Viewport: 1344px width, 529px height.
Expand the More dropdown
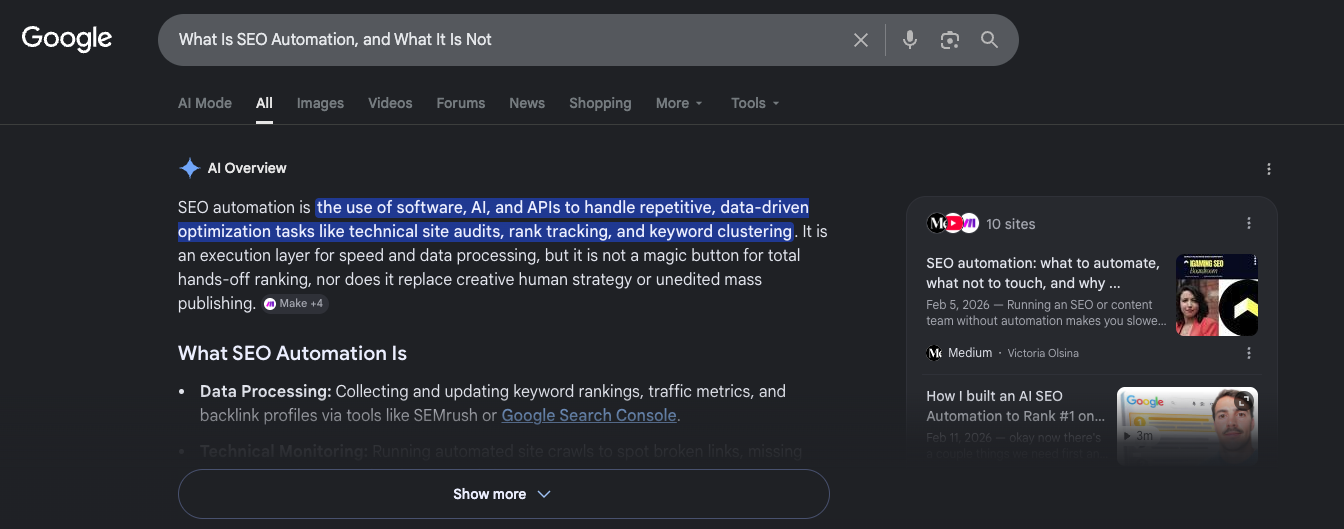(x=680, y=103)
